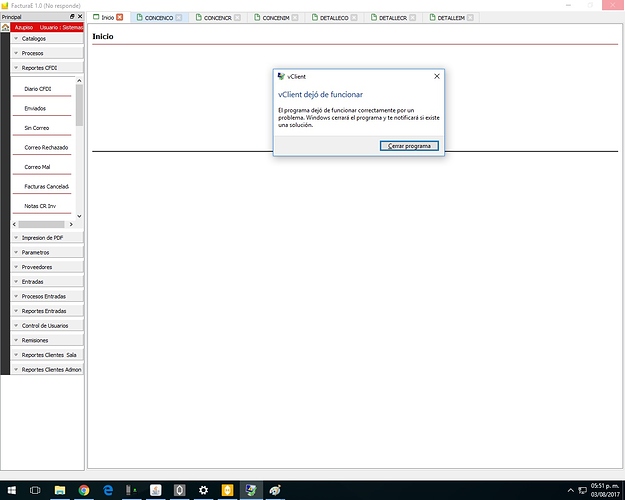The image size is (625, 500).
Task: Open File Explorer from the taskbar
Action: [60, 490]
